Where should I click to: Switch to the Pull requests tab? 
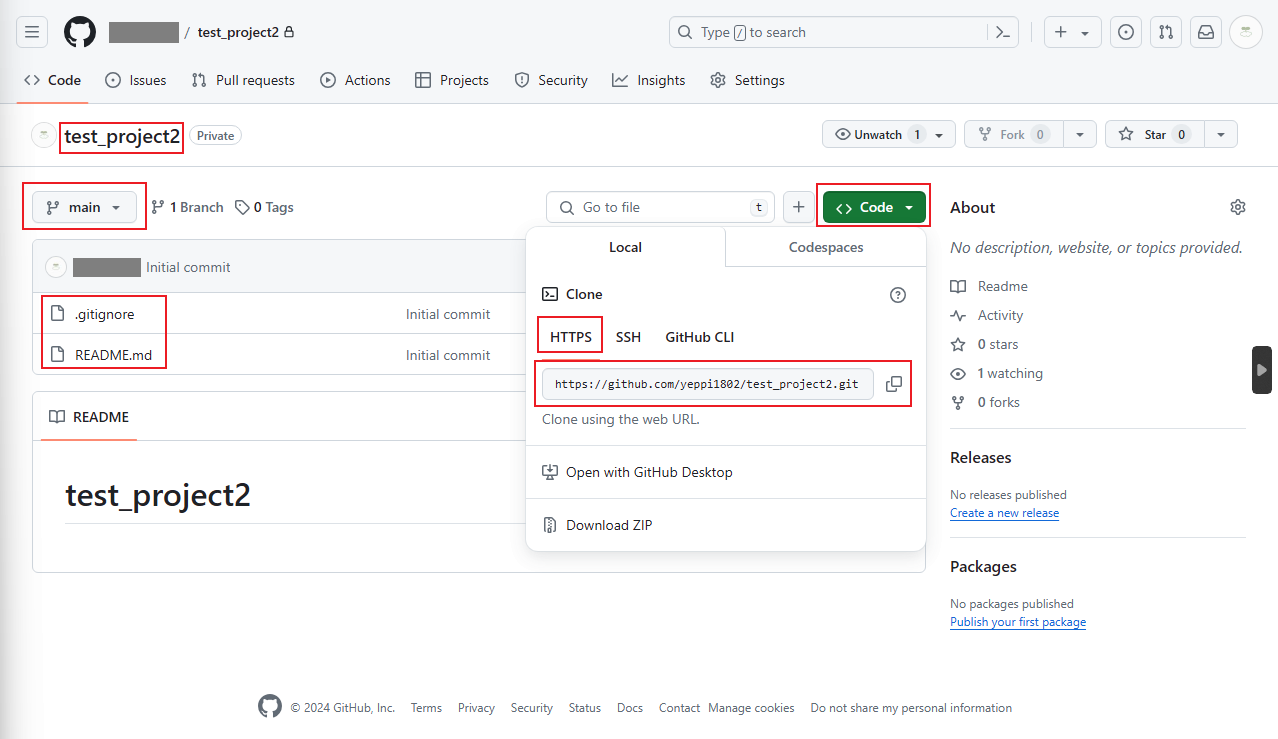[243, 80]
